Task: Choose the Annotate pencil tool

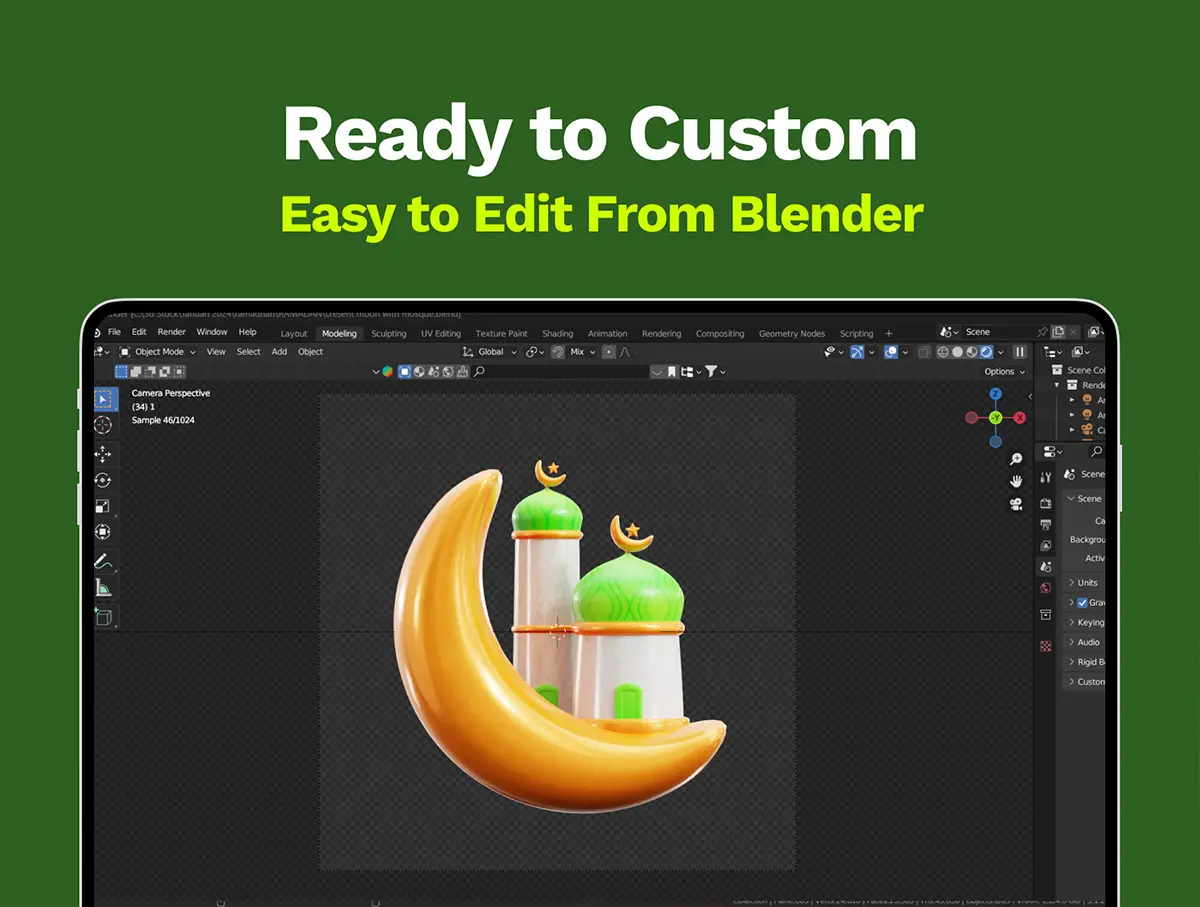Action: [x=103, y=561]
